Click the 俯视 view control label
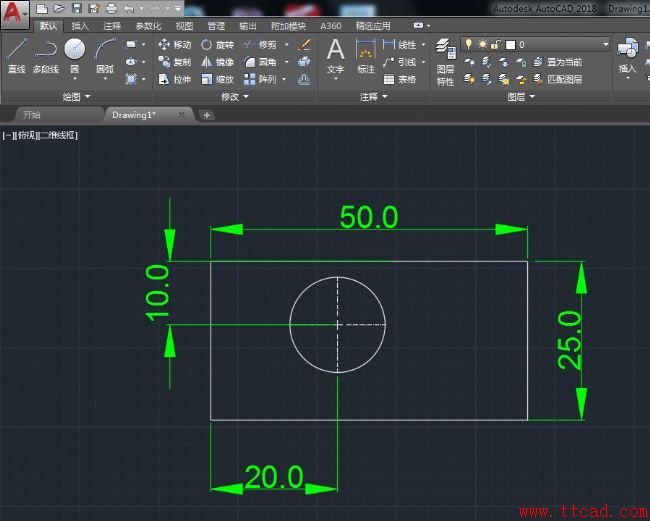 pyautogui.click(x=27, y=135)
